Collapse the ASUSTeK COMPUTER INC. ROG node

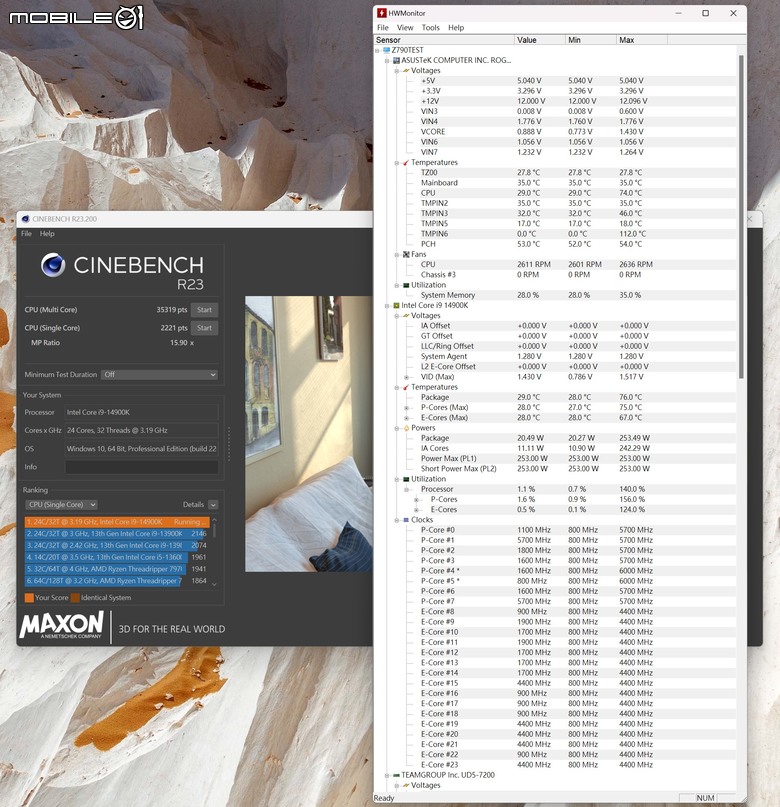[387, 61]
